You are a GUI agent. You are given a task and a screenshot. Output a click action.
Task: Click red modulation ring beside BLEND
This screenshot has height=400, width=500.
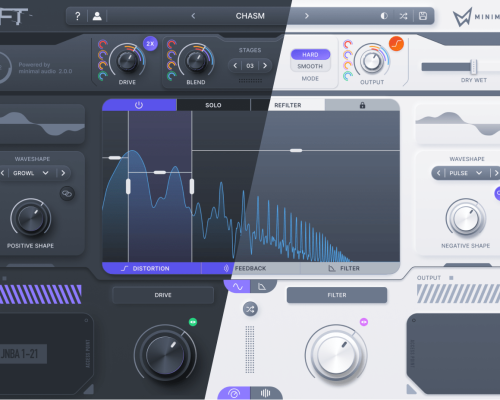pyautogui.click(x=171, y=44)
